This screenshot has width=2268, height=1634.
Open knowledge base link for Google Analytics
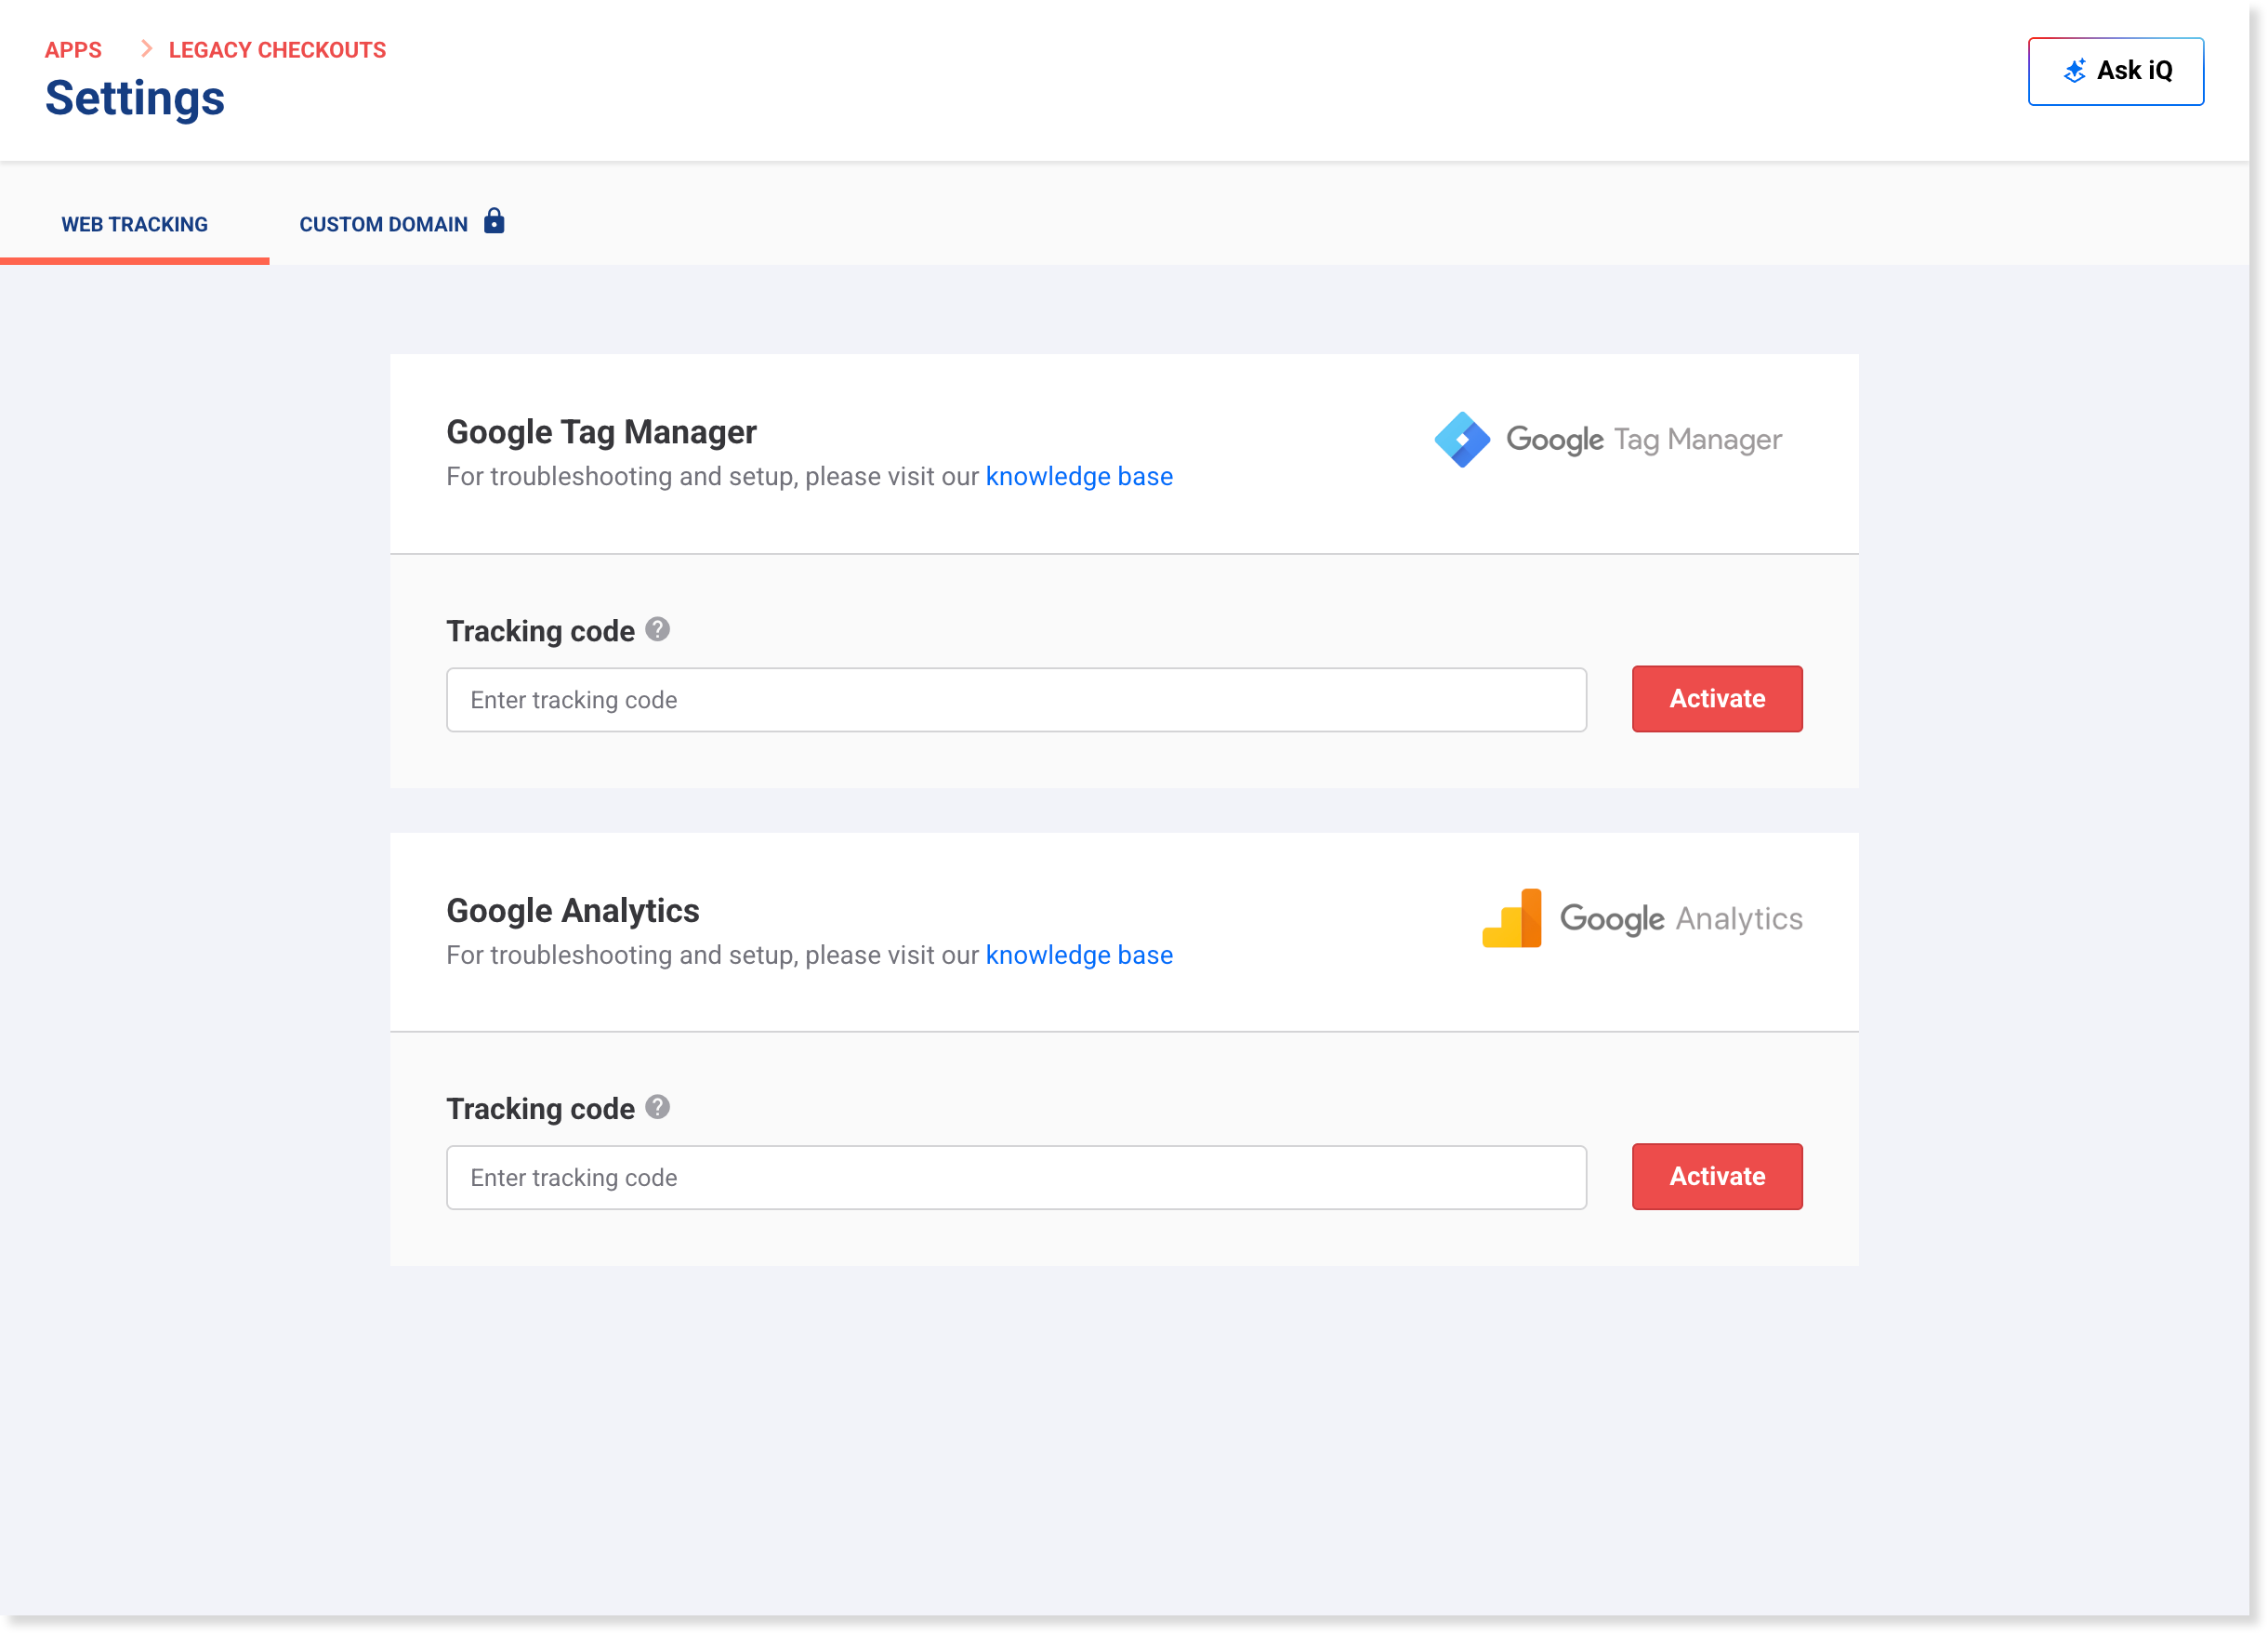pyautogui.click(x=1079, y=956)
